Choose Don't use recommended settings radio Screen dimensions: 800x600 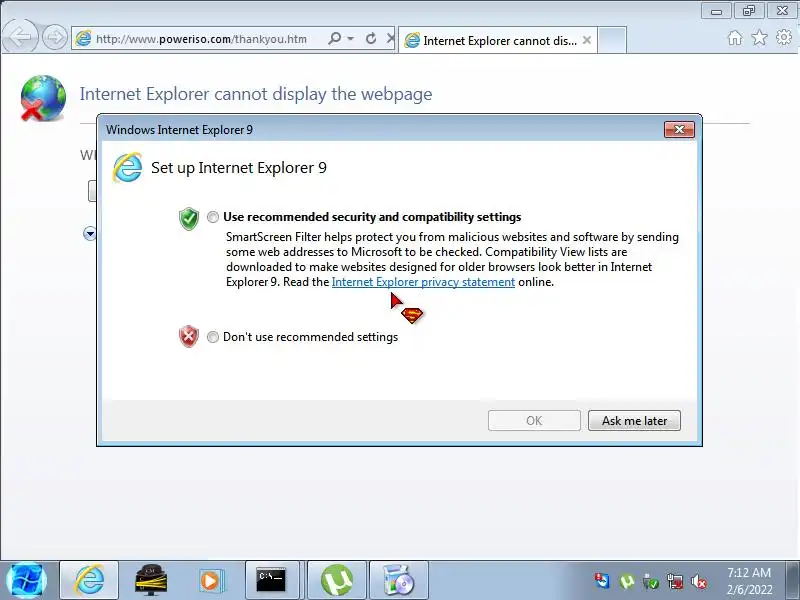[213, 337]
